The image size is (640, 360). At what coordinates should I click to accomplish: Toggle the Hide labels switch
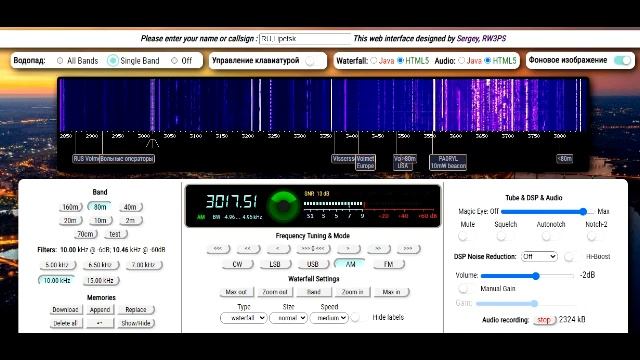tap(358, 317)
